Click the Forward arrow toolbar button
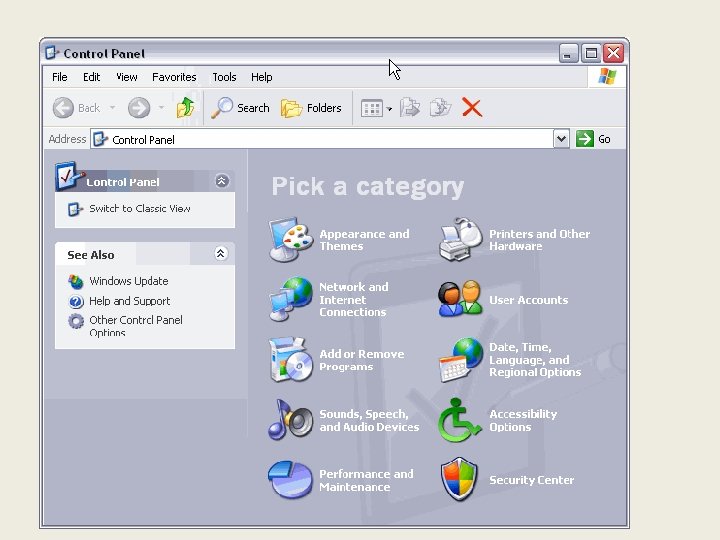The height and width of the screenshot is (540, 720). [x=139, y=108]
